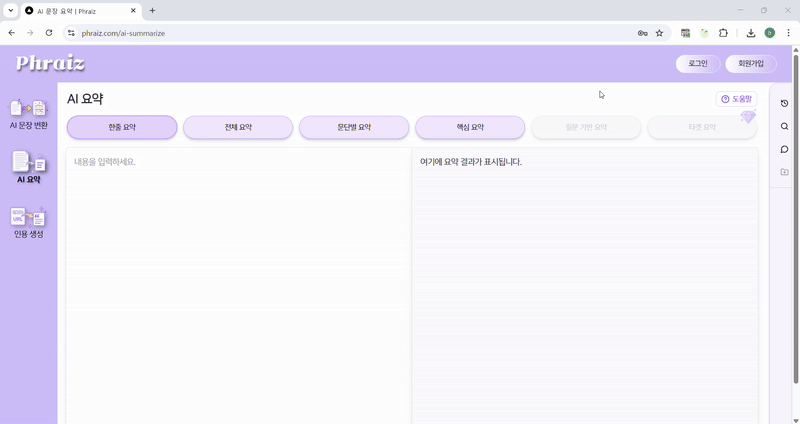The height and width of the screenshot is (424, 800).
Task: Switch to the AI 문장 요약 Phraiz tab
Action: coord(81,11)
